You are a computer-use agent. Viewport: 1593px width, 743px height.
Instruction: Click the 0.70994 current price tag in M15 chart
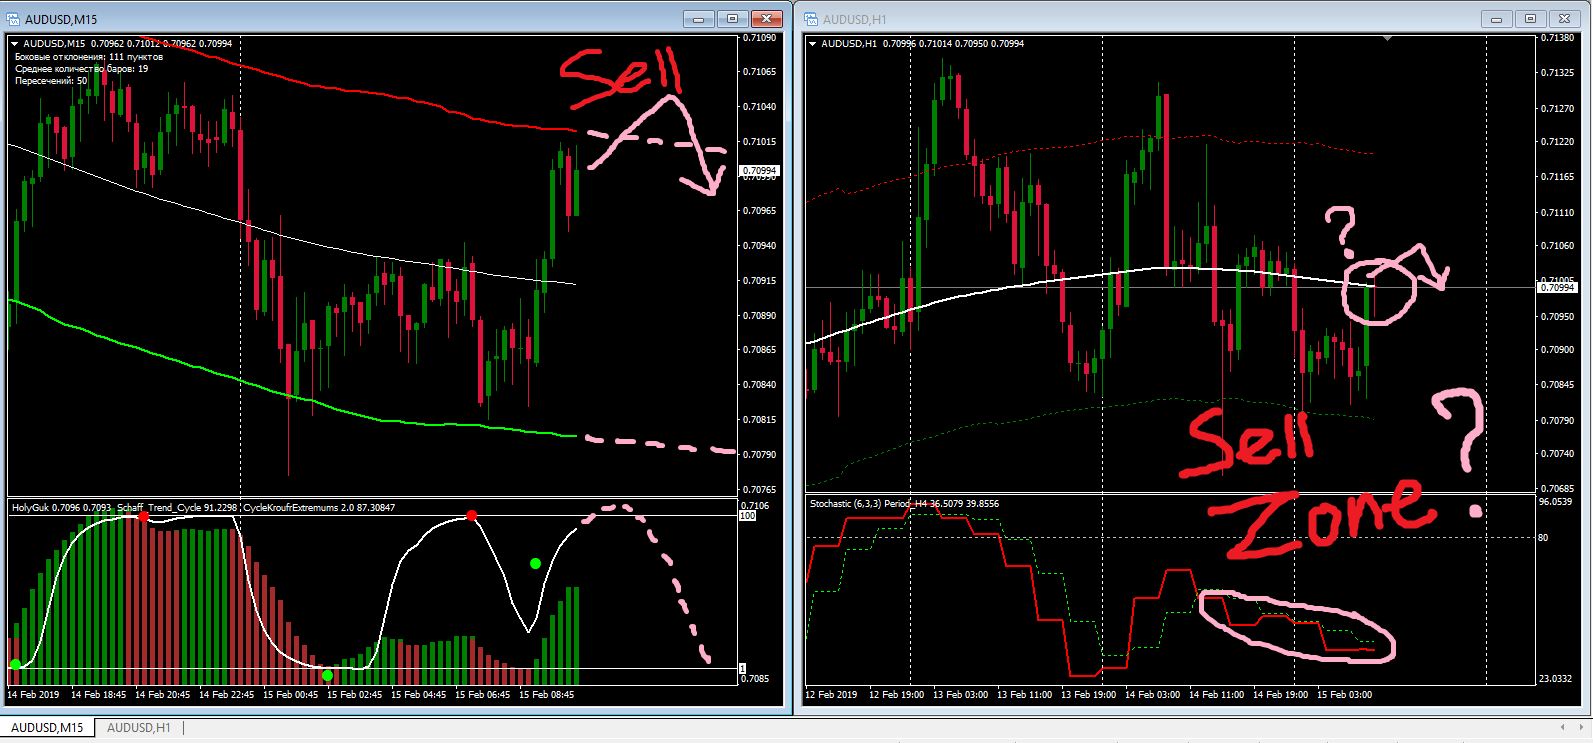pyautogui.click(x=760, y=171)
